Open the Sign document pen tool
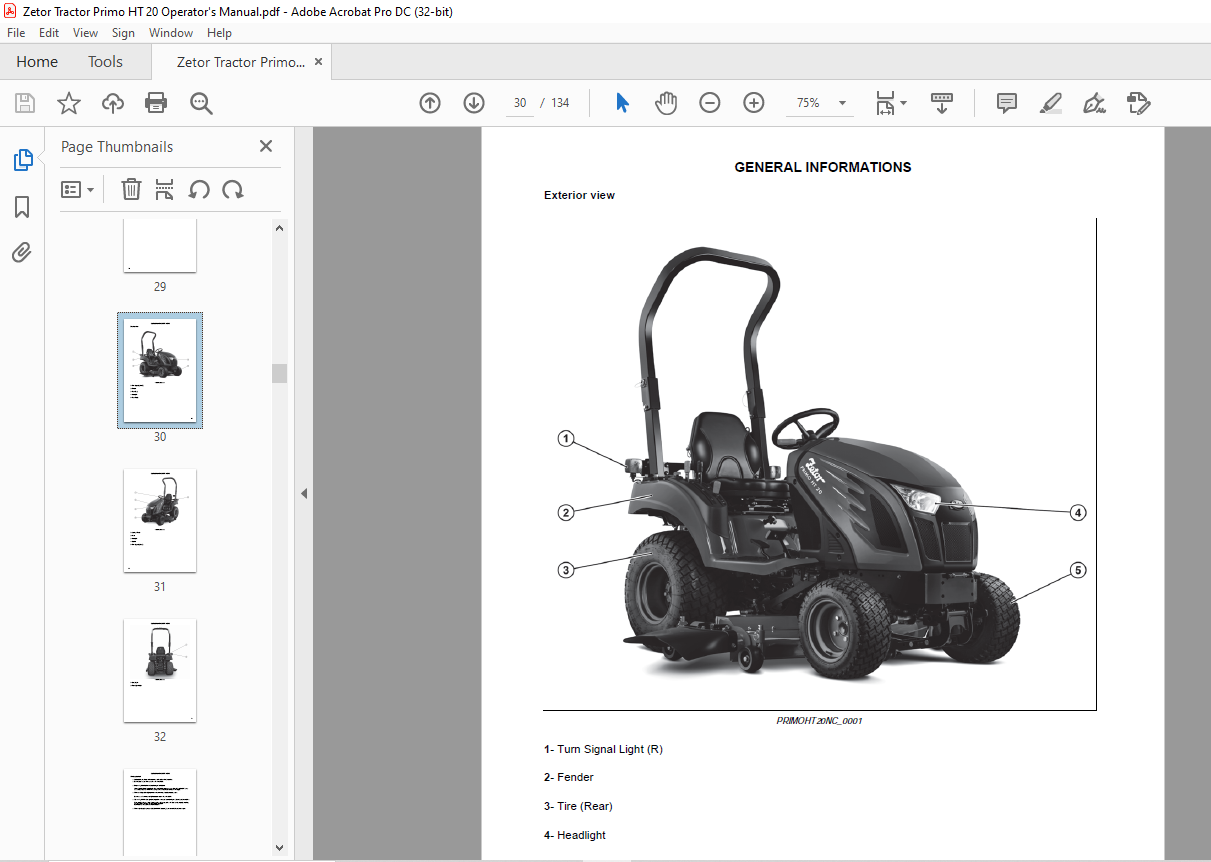Viewport: 1211px width, 862px height. click(1094, 103)
